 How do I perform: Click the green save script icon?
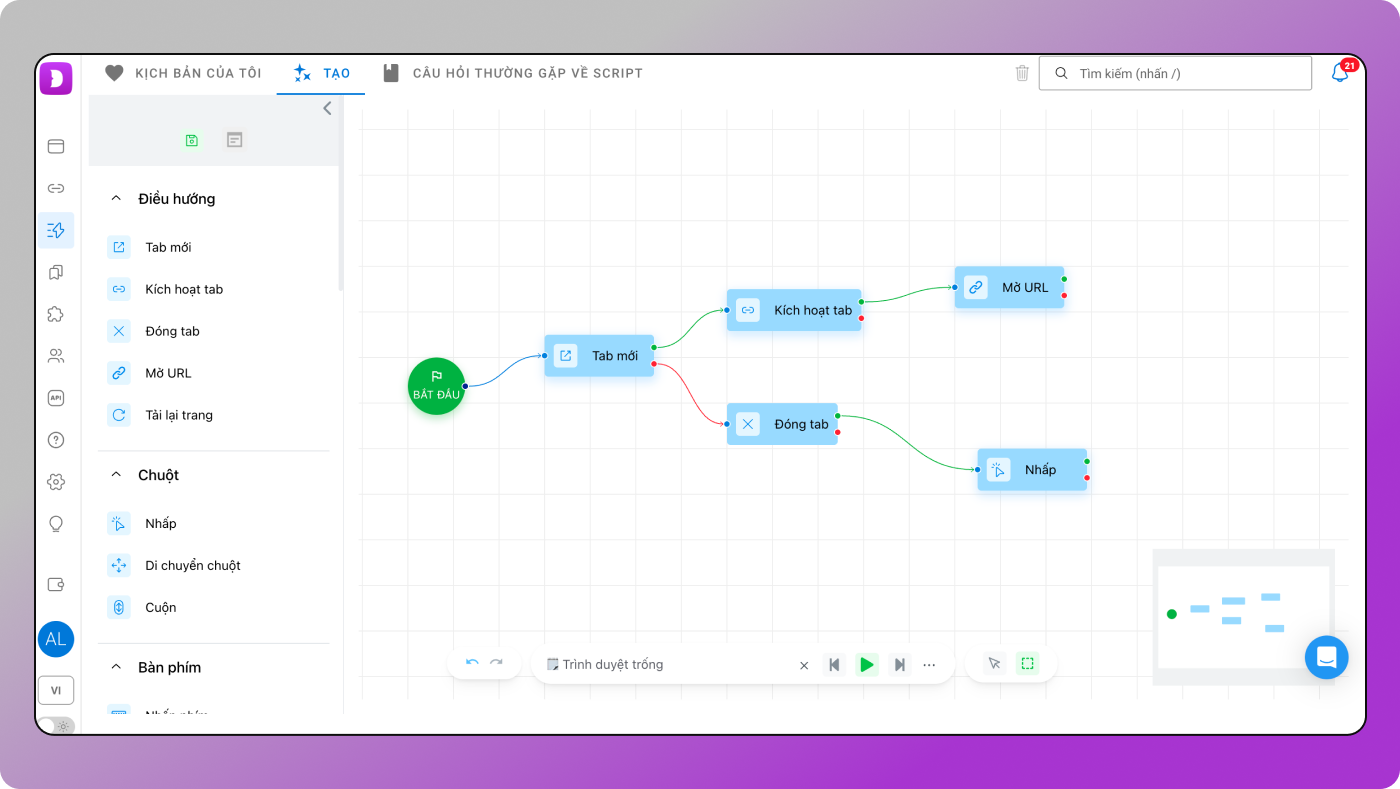pyautogui.click(x=192, y=140)
